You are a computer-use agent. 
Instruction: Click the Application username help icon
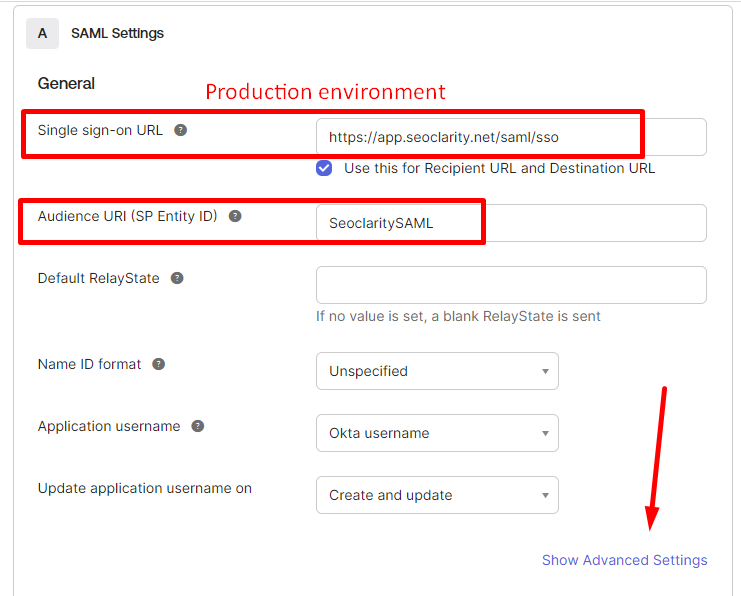point(198,426)
